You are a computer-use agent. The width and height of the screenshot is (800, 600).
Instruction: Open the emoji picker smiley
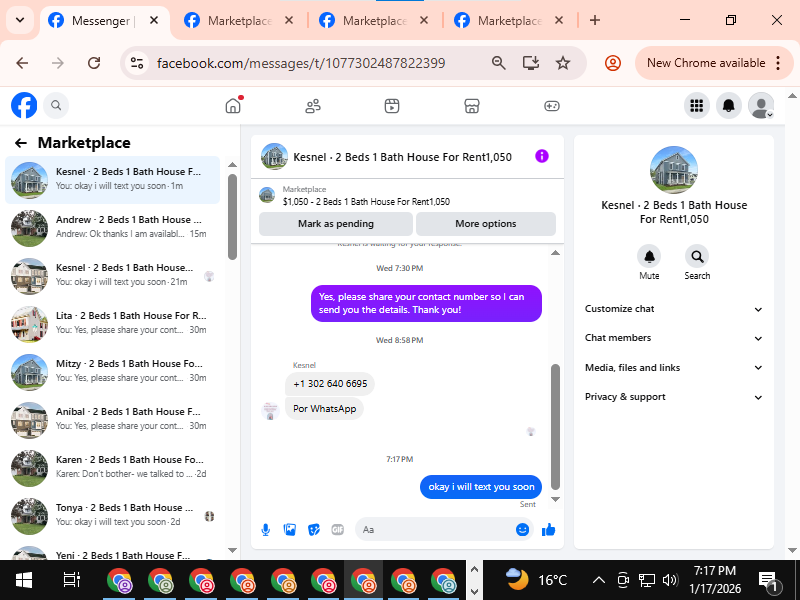click(x=522, y=530)
